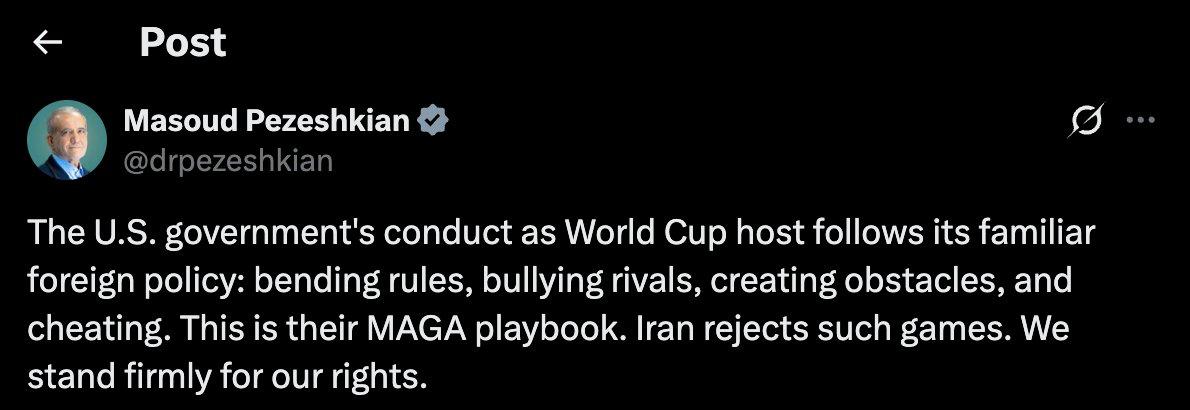Open the Grok explain-this-post icon
This screenshot has height=410, width=1190.
coord(1085,120)
